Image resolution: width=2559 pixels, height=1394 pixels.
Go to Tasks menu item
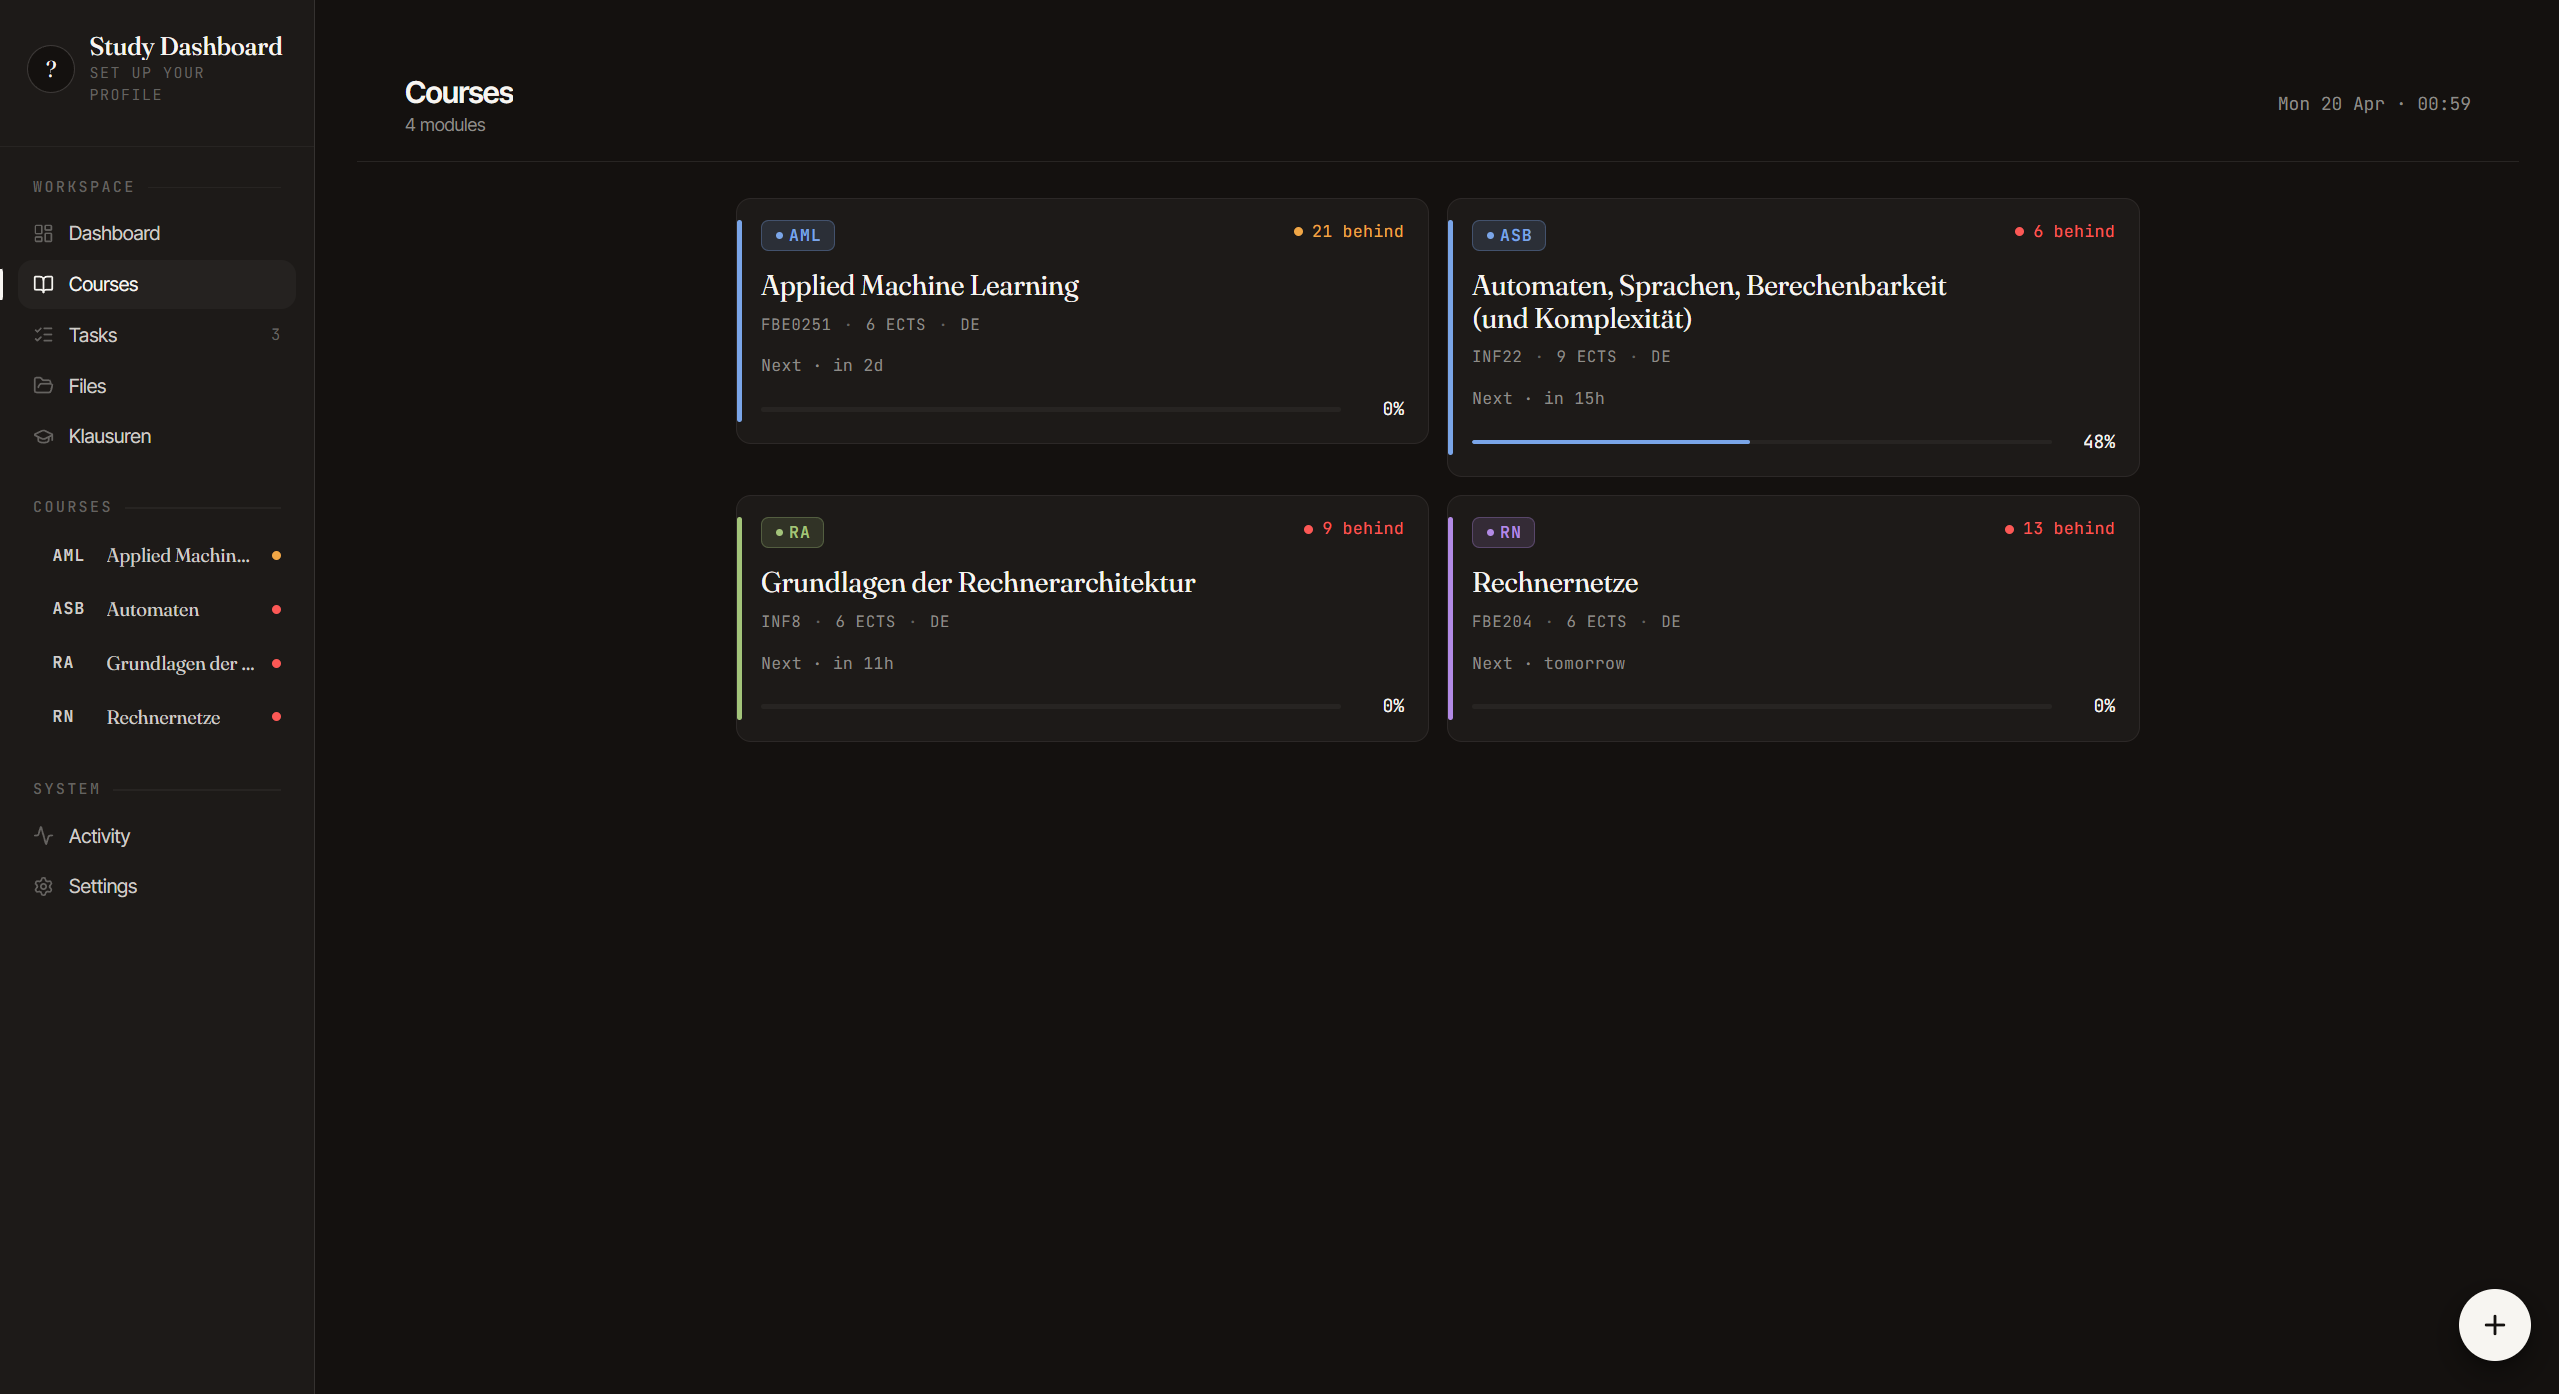[x=93, y=335]
